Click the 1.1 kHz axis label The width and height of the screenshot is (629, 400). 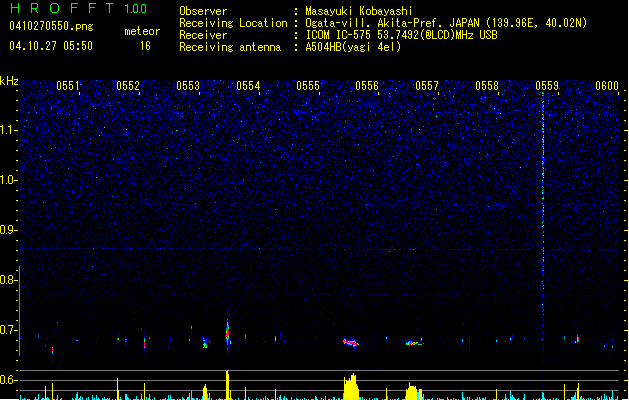pyautogui.click(x=9, y=130)
